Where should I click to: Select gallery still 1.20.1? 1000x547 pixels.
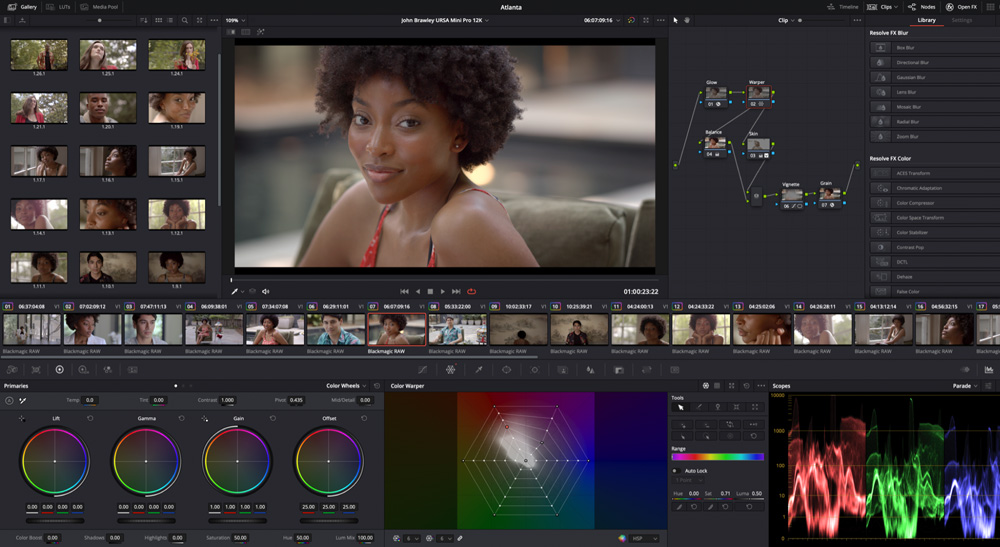click(x=108, y=107)
